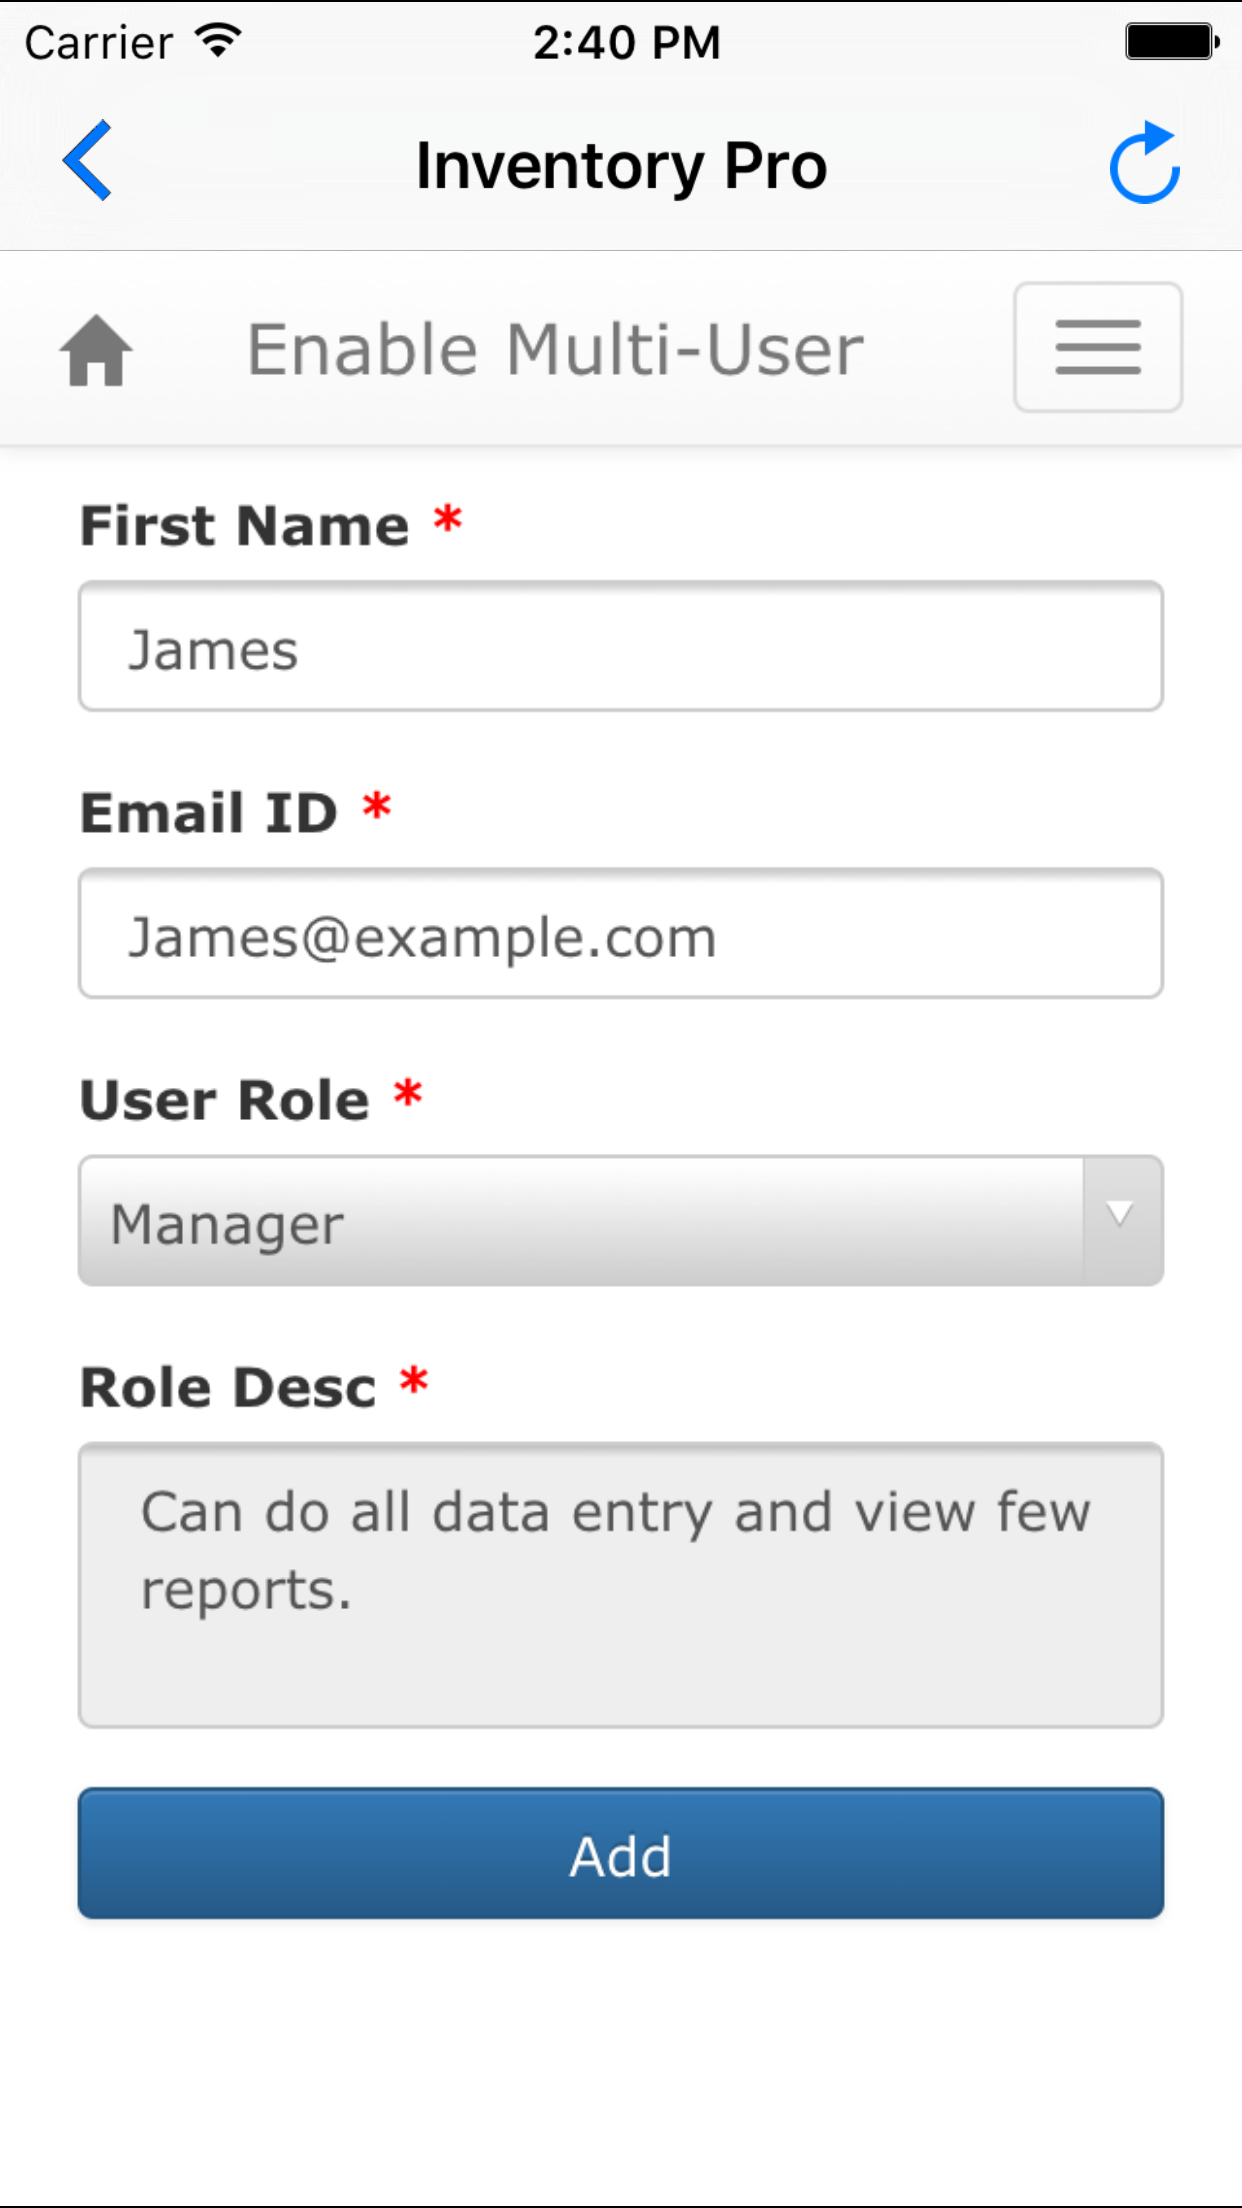
Task: Tap the 2:40 PM clock
Action: pos(626,43)
